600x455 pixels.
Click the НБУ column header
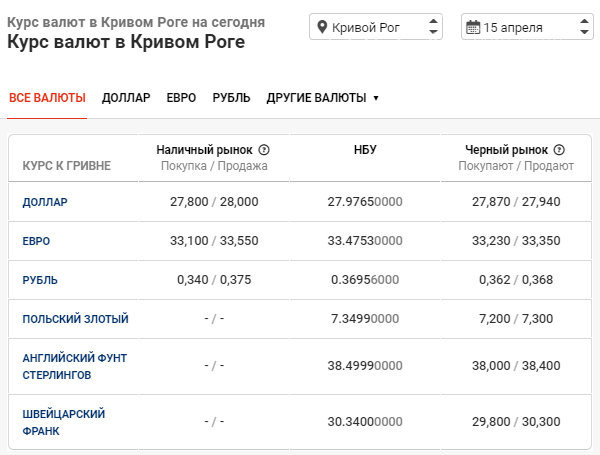pyautogui.click(x=365, y=150)
